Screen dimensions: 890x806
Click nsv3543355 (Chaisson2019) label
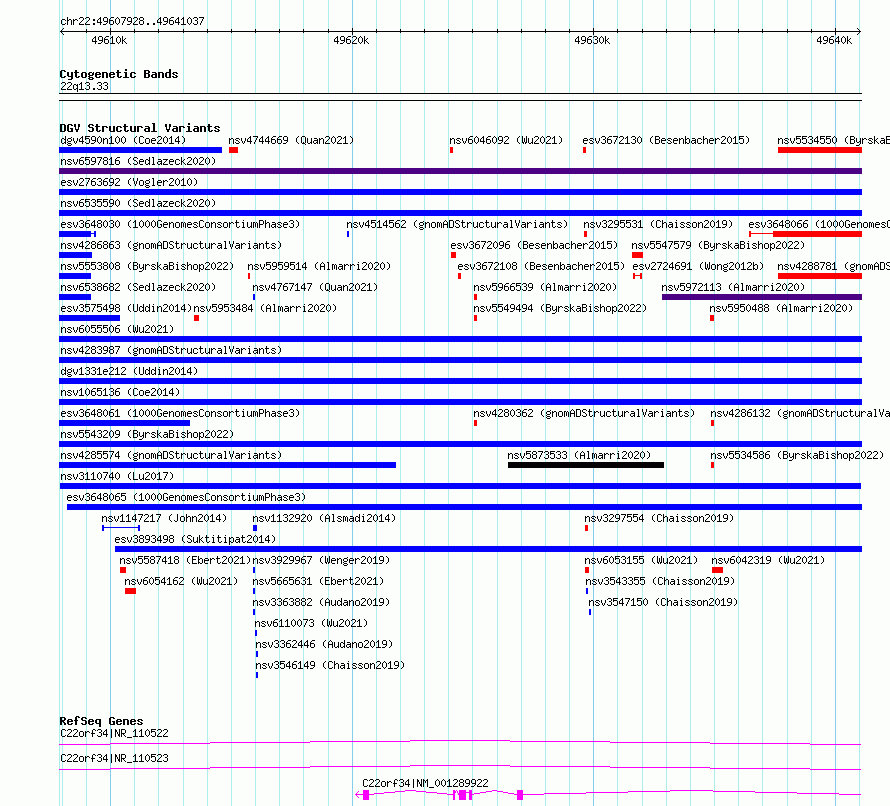pyautogui.click(x=660, y=581)
